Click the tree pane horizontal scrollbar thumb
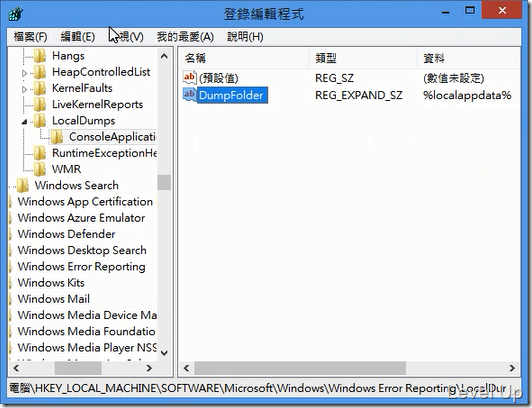 [78, 368]
